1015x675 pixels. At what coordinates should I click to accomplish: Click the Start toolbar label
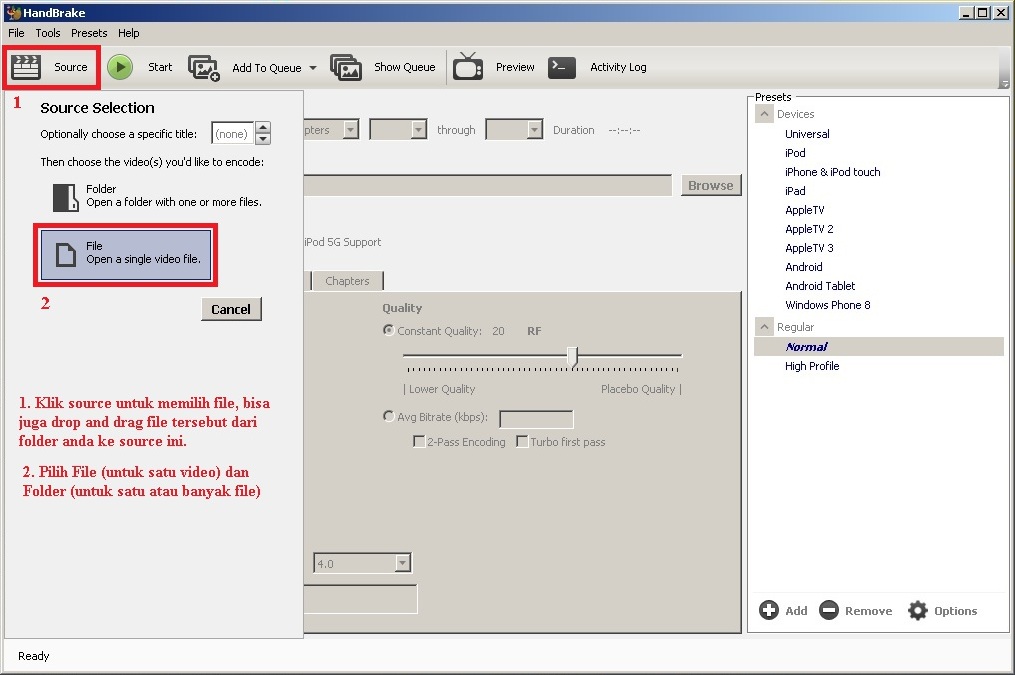point(160,67)
